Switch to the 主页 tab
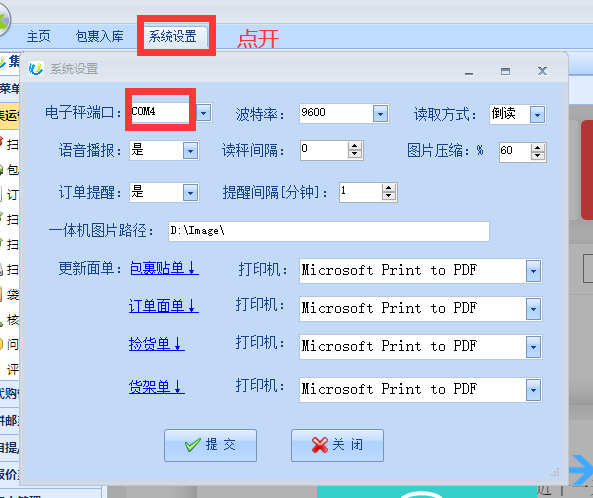593x498 pixels. tap(39, 36)
